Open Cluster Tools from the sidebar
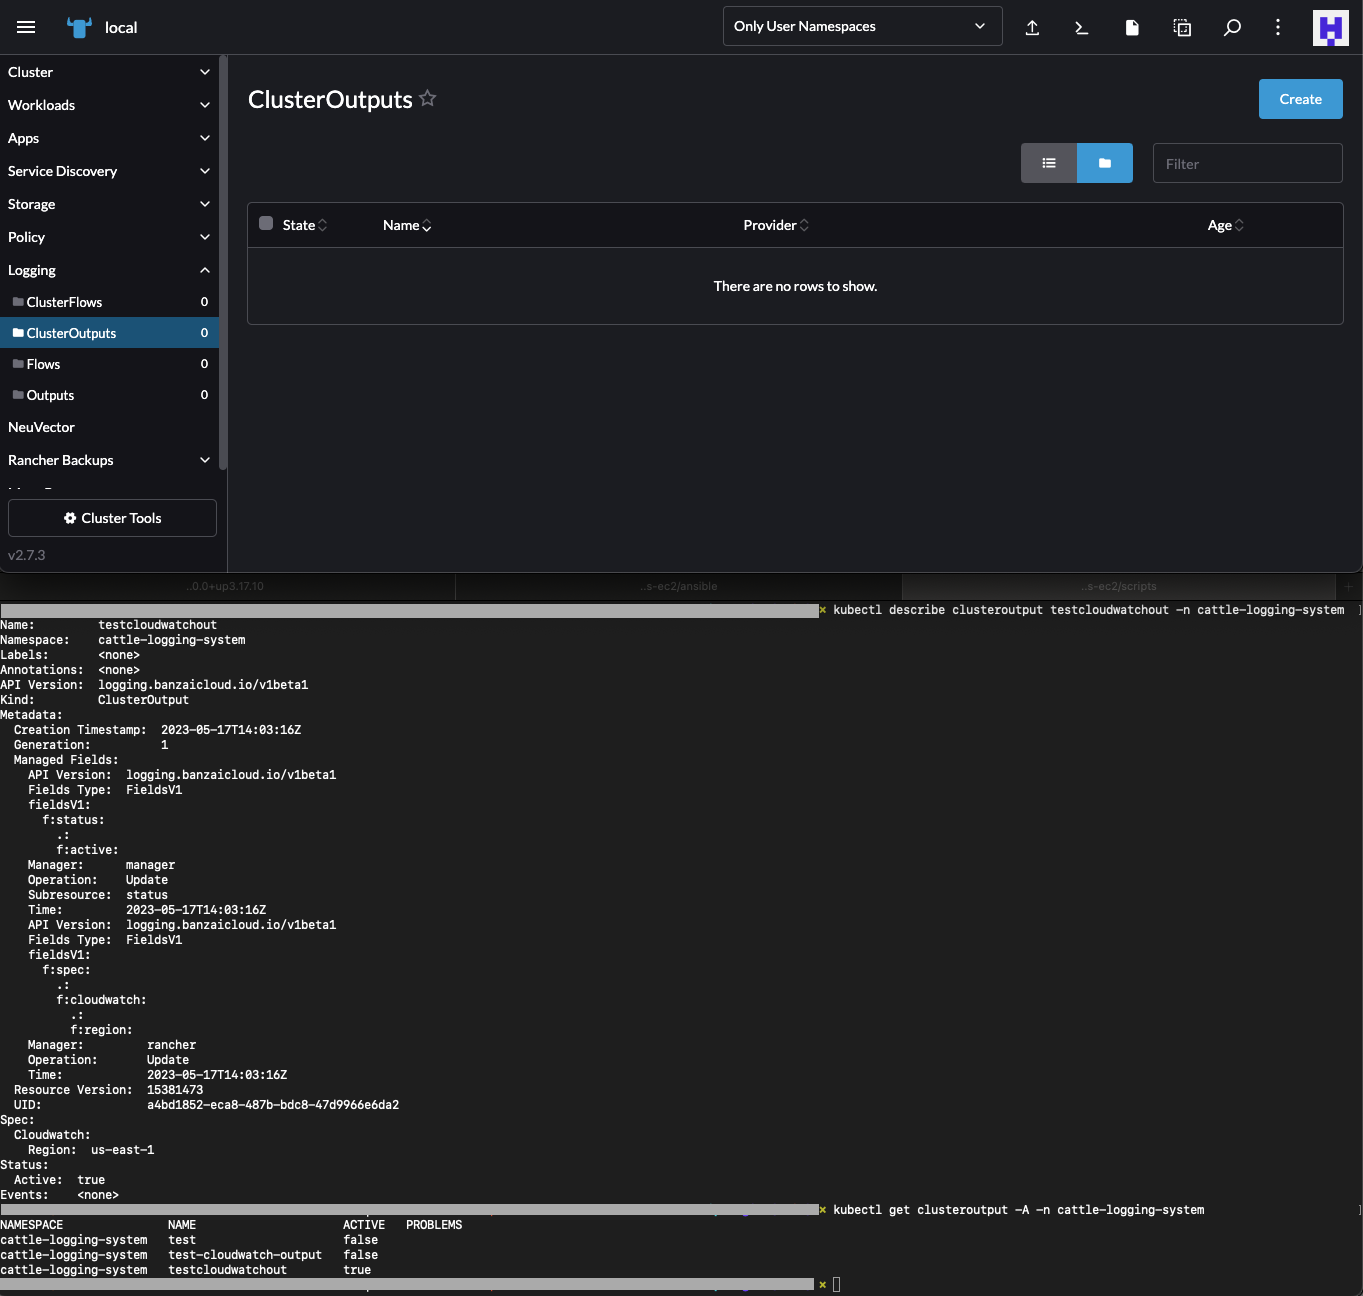The width and height of the screenshot is (1363, 1296). point(112,518)
